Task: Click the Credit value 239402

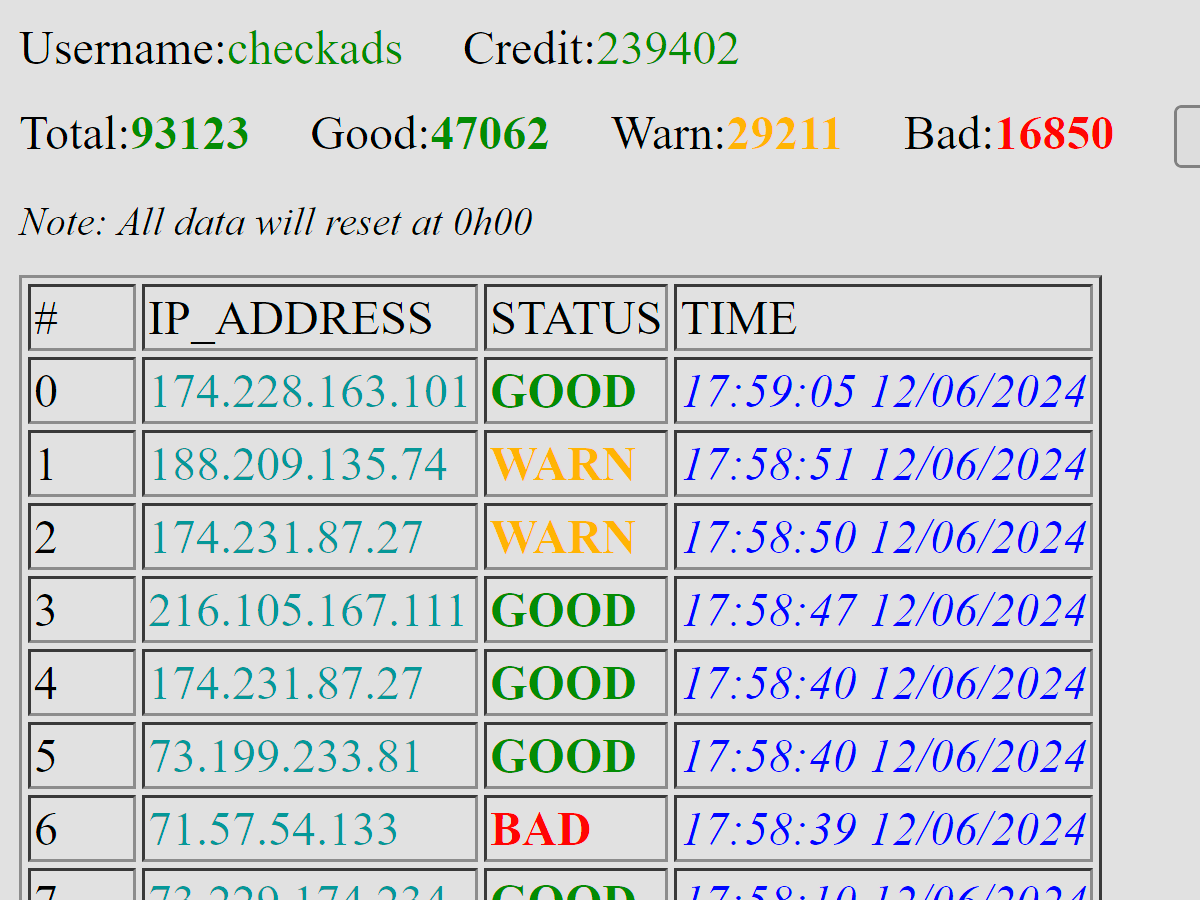Action: tap(668, 49)
